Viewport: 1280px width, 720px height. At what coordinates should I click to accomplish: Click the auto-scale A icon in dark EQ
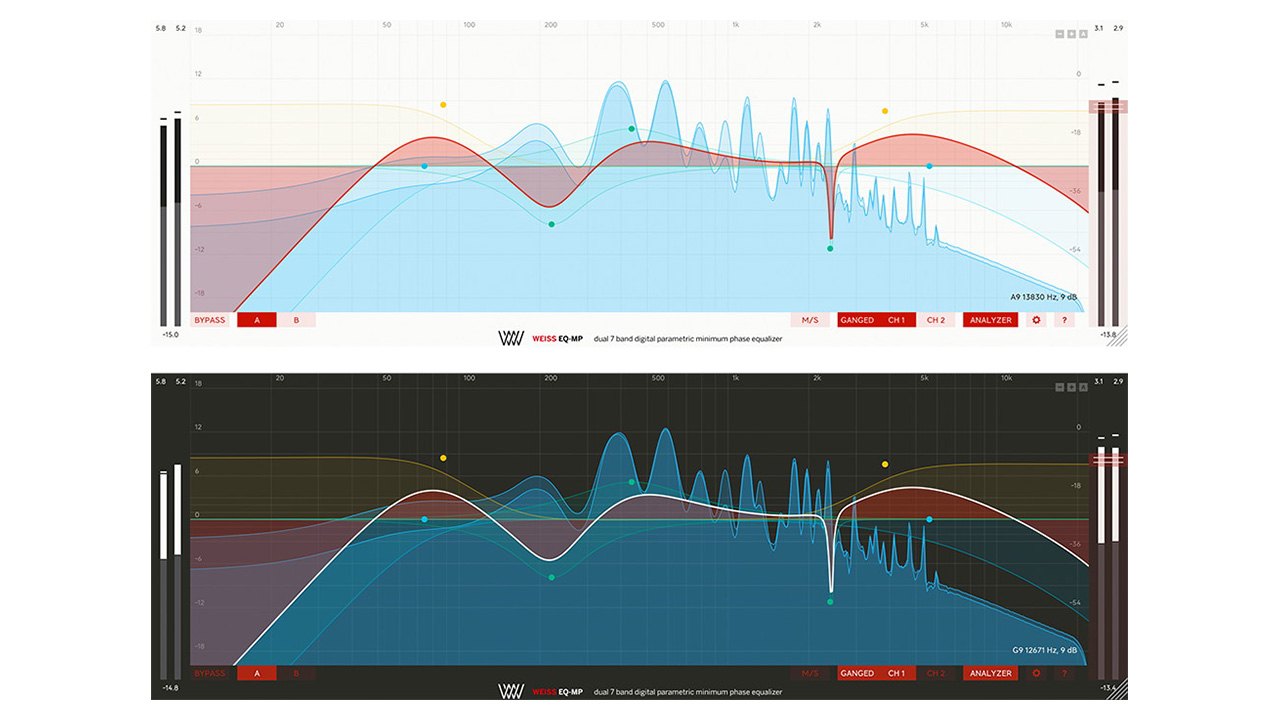[x=1082, y=387]
